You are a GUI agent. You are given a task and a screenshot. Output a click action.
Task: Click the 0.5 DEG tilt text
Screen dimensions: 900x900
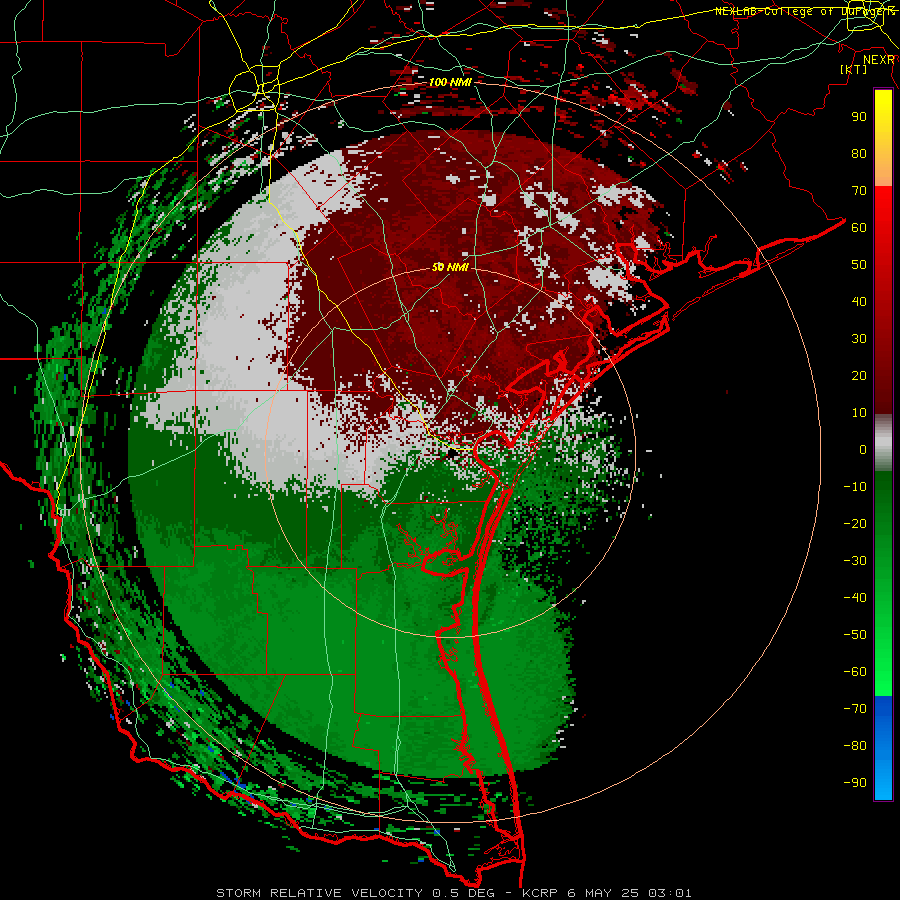pos(463,893)
